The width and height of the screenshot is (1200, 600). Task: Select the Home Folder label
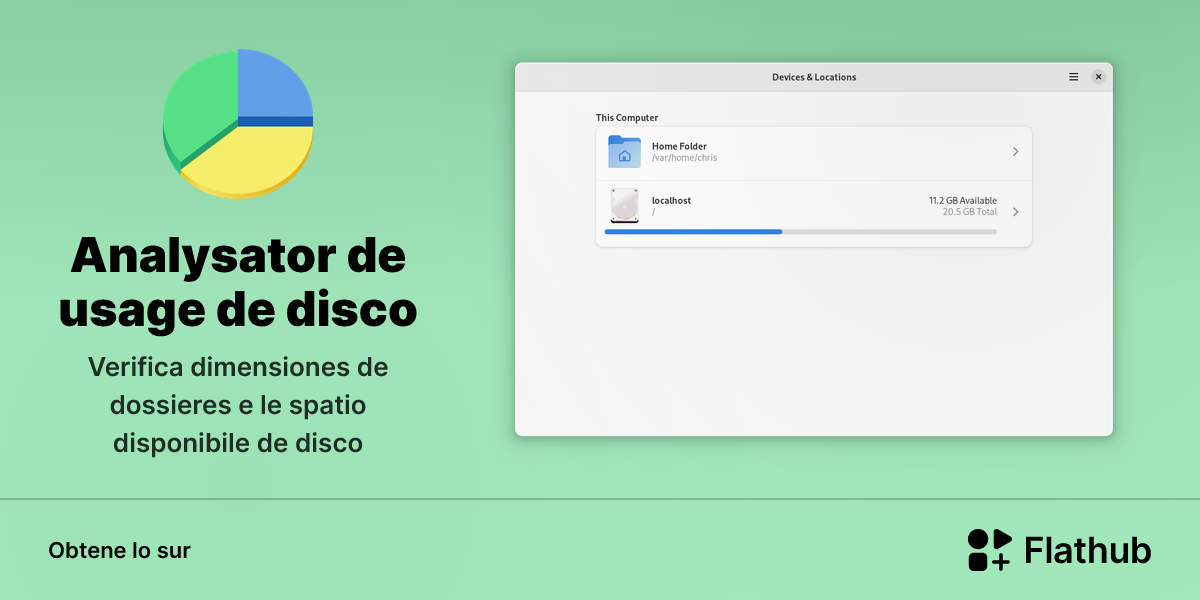[x=679, y=146]
